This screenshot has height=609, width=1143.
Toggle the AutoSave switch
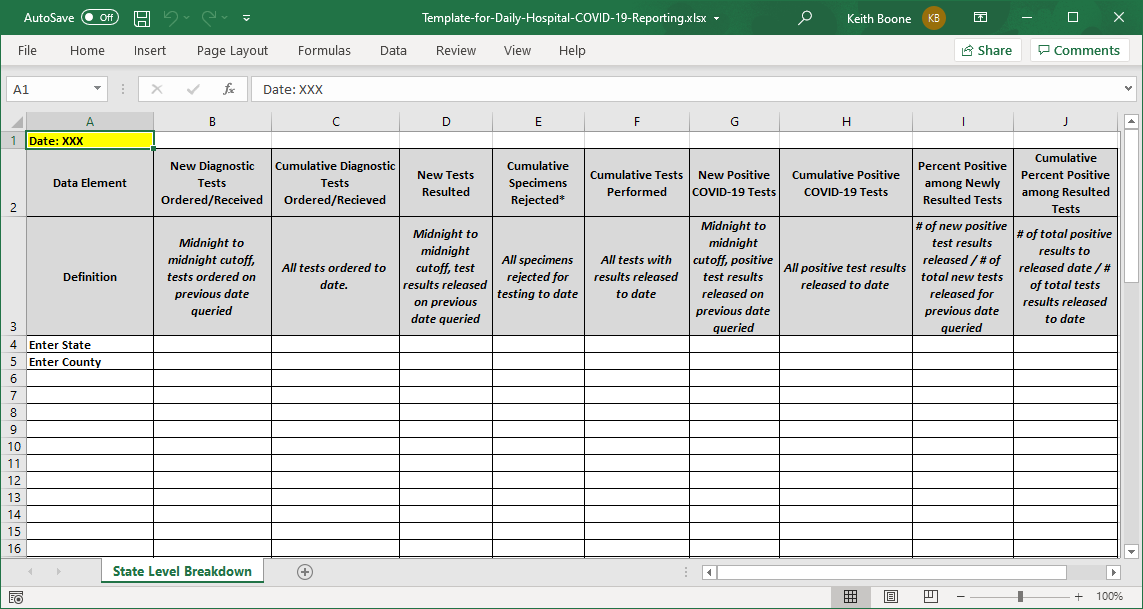(100, 18)
